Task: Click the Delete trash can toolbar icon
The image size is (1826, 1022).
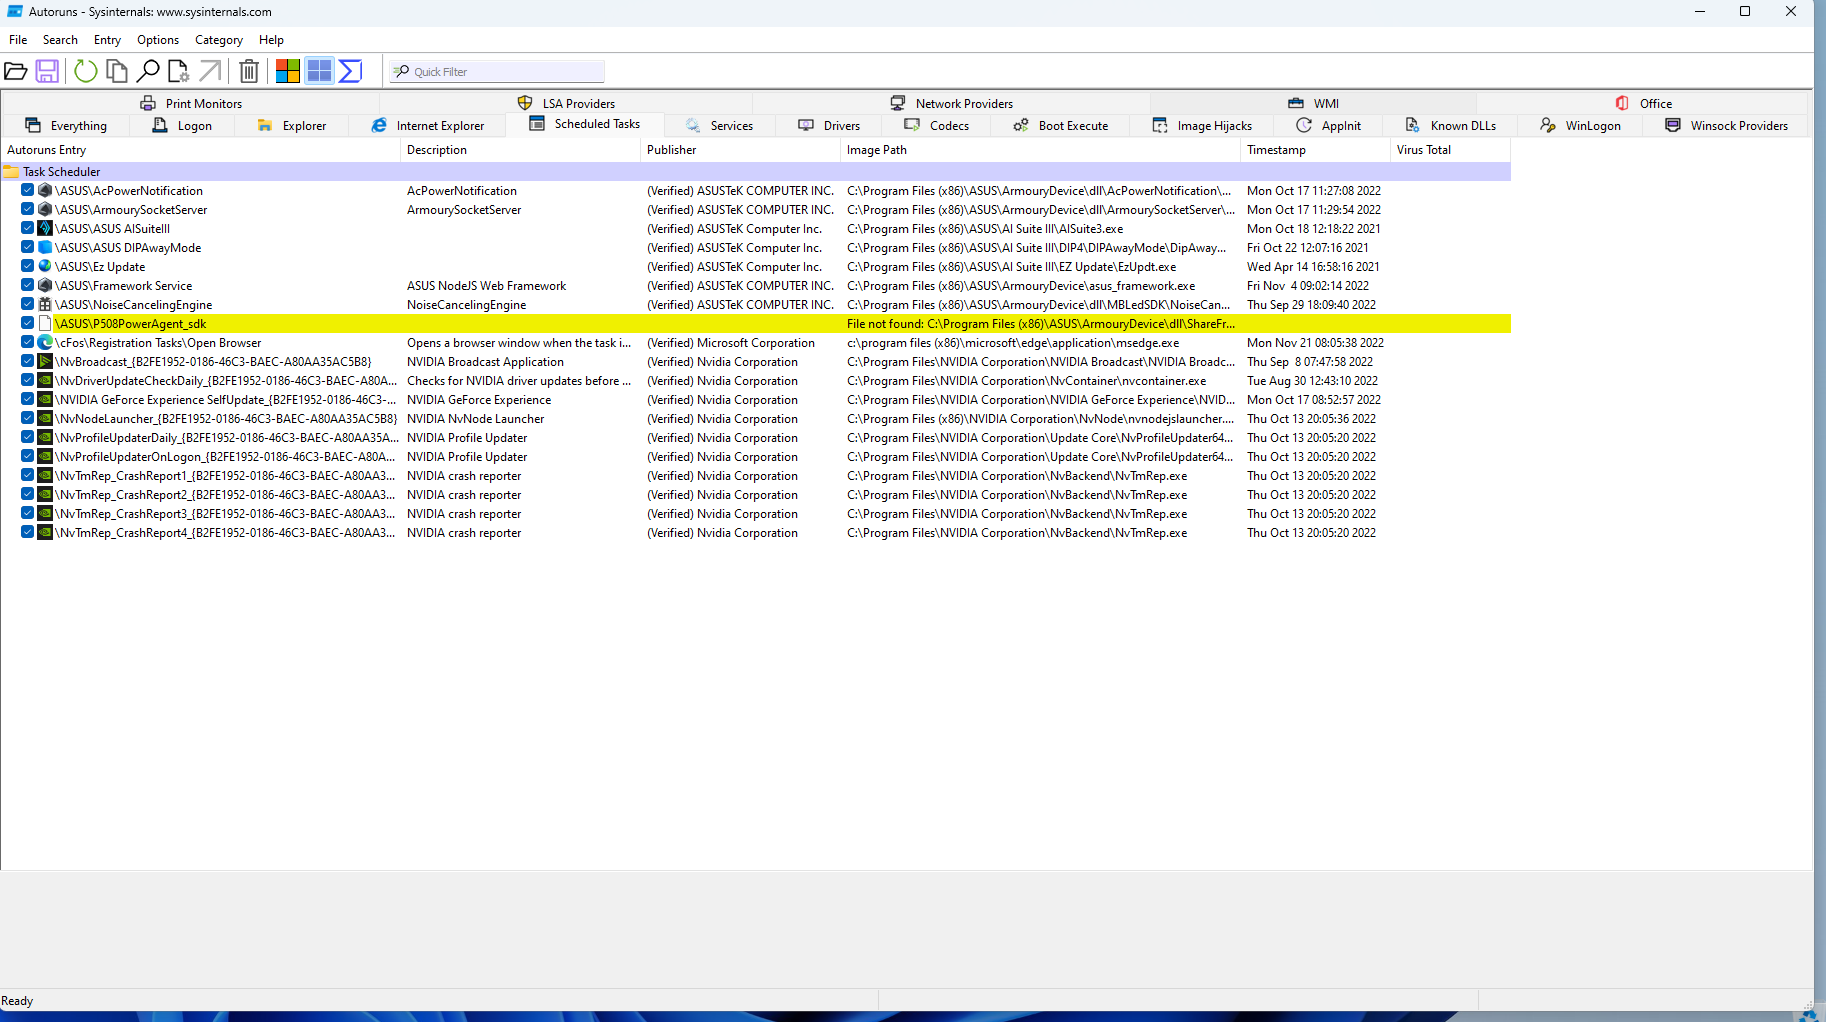Action: tap(249, 71)
